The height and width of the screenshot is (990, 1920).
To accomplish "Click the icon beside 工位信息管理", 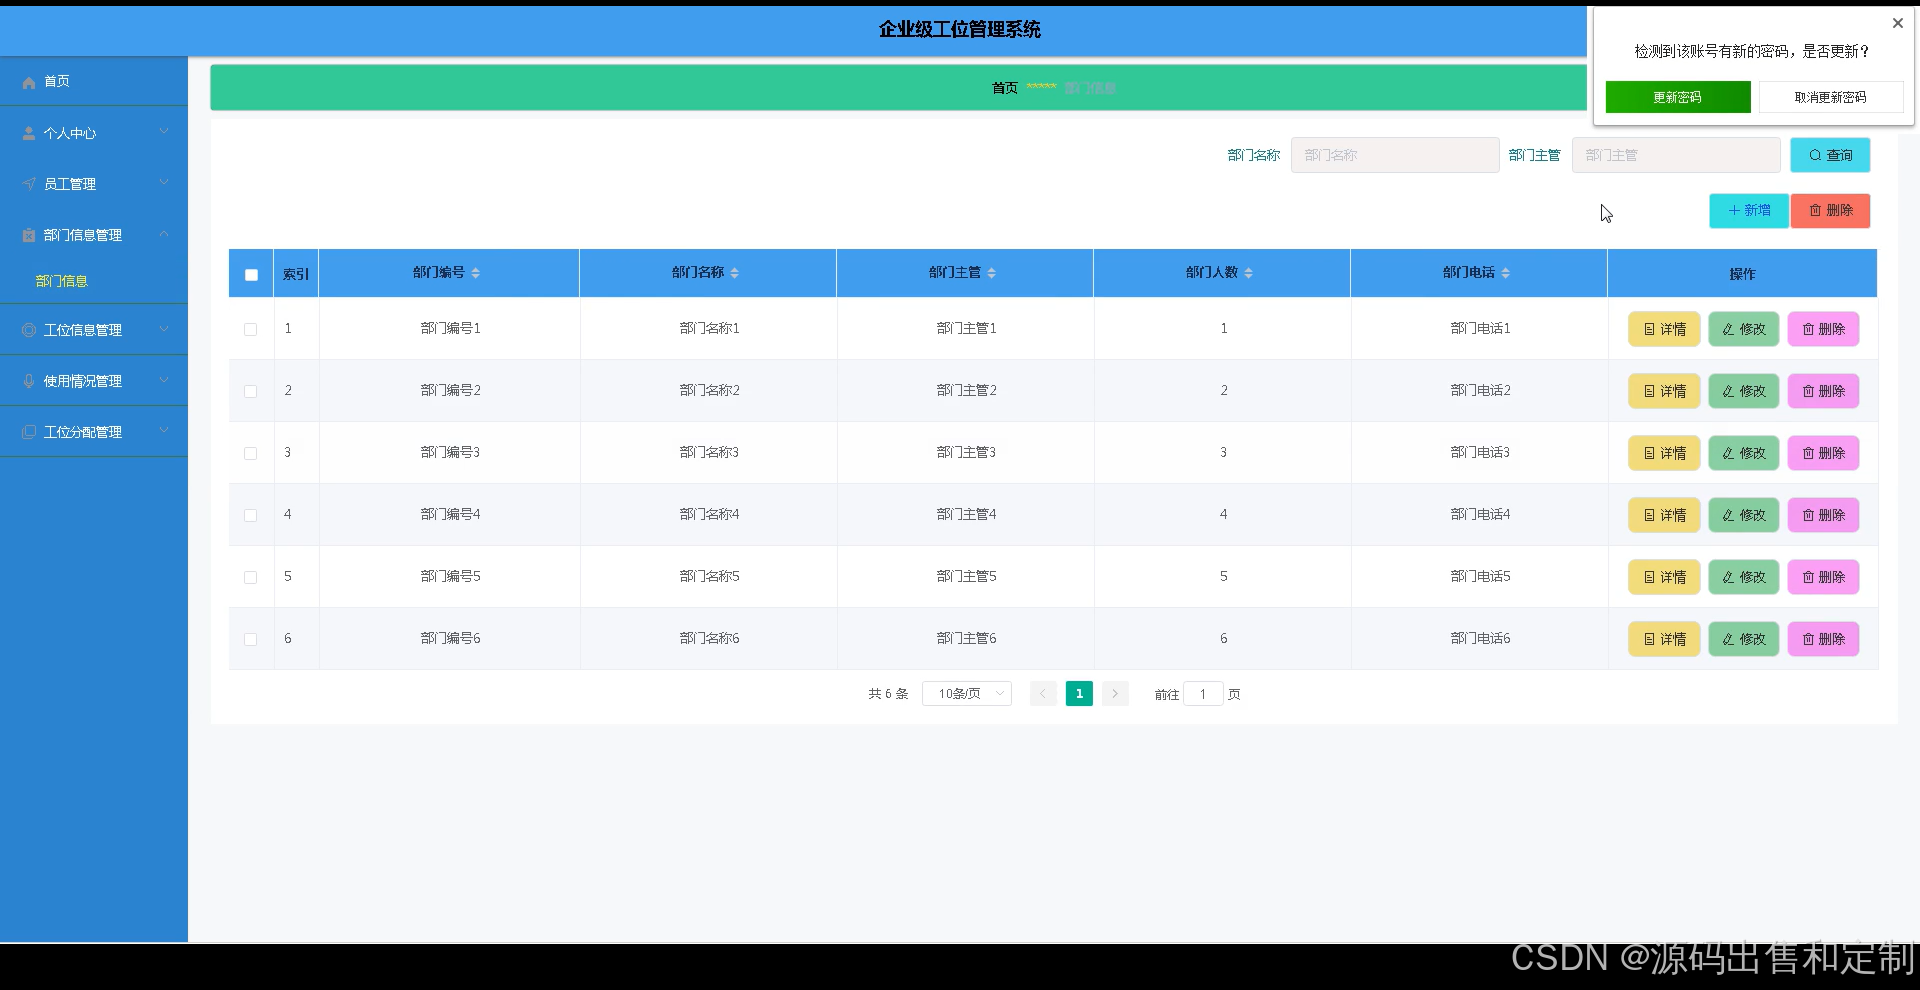I will [x=29, y=330].
